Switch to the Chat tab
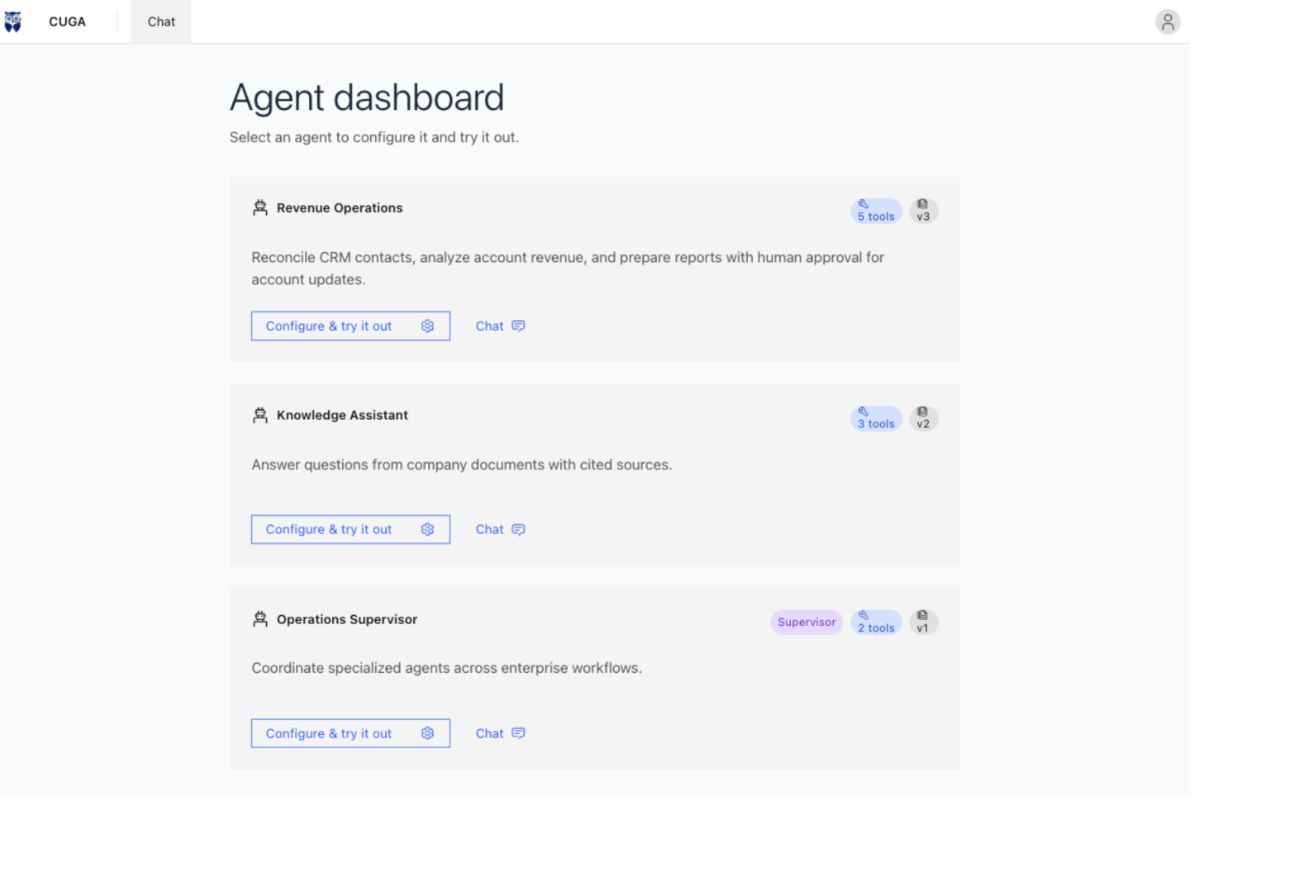 click(161, 22)
